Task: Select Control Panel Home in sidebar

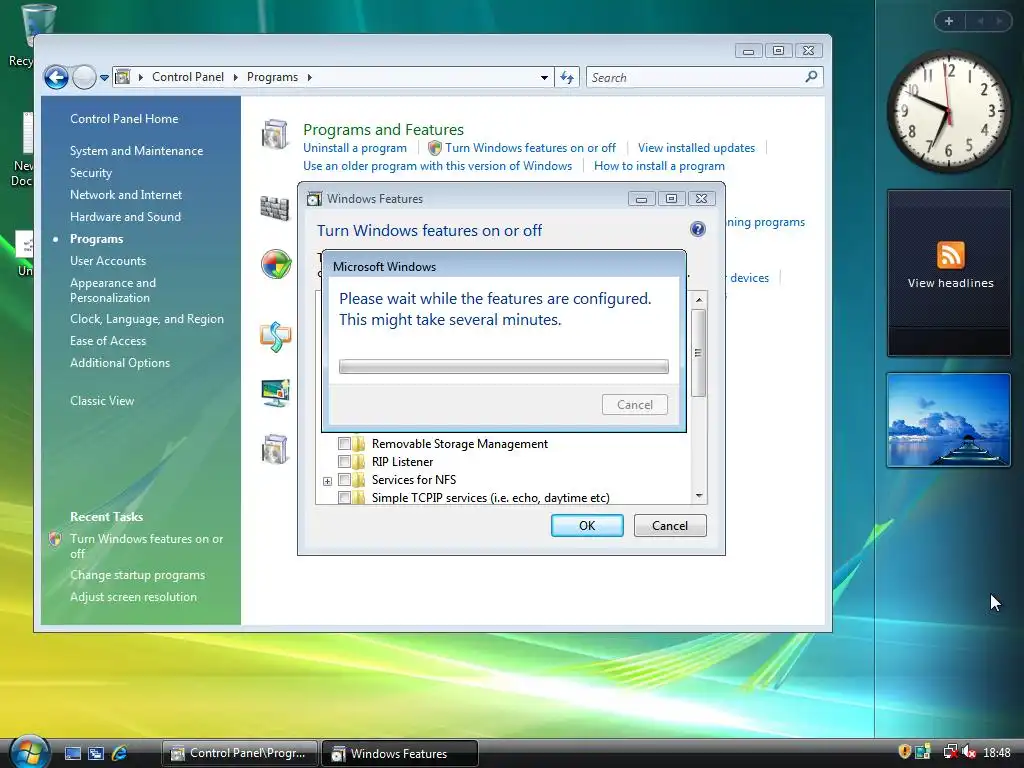Action: pyautogui.click(x=124, y=119)
